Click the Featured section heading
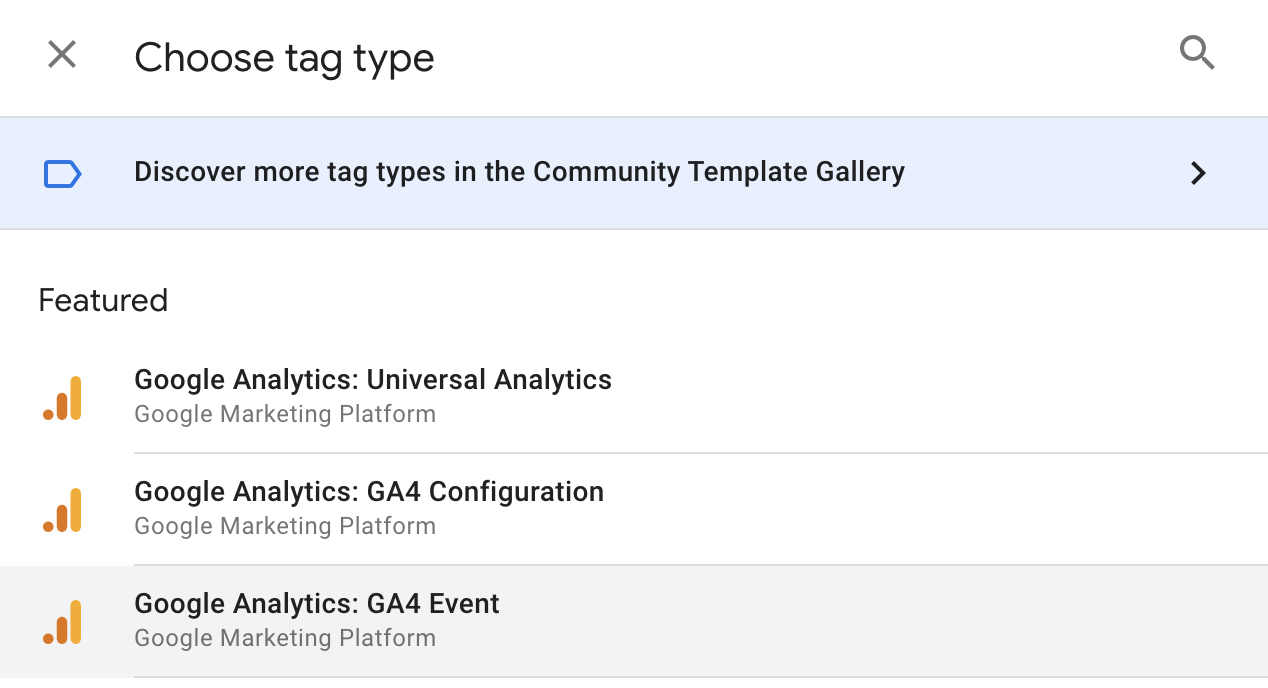The image size is (1268, 688). pyautogui.click(x=103, y=301)
